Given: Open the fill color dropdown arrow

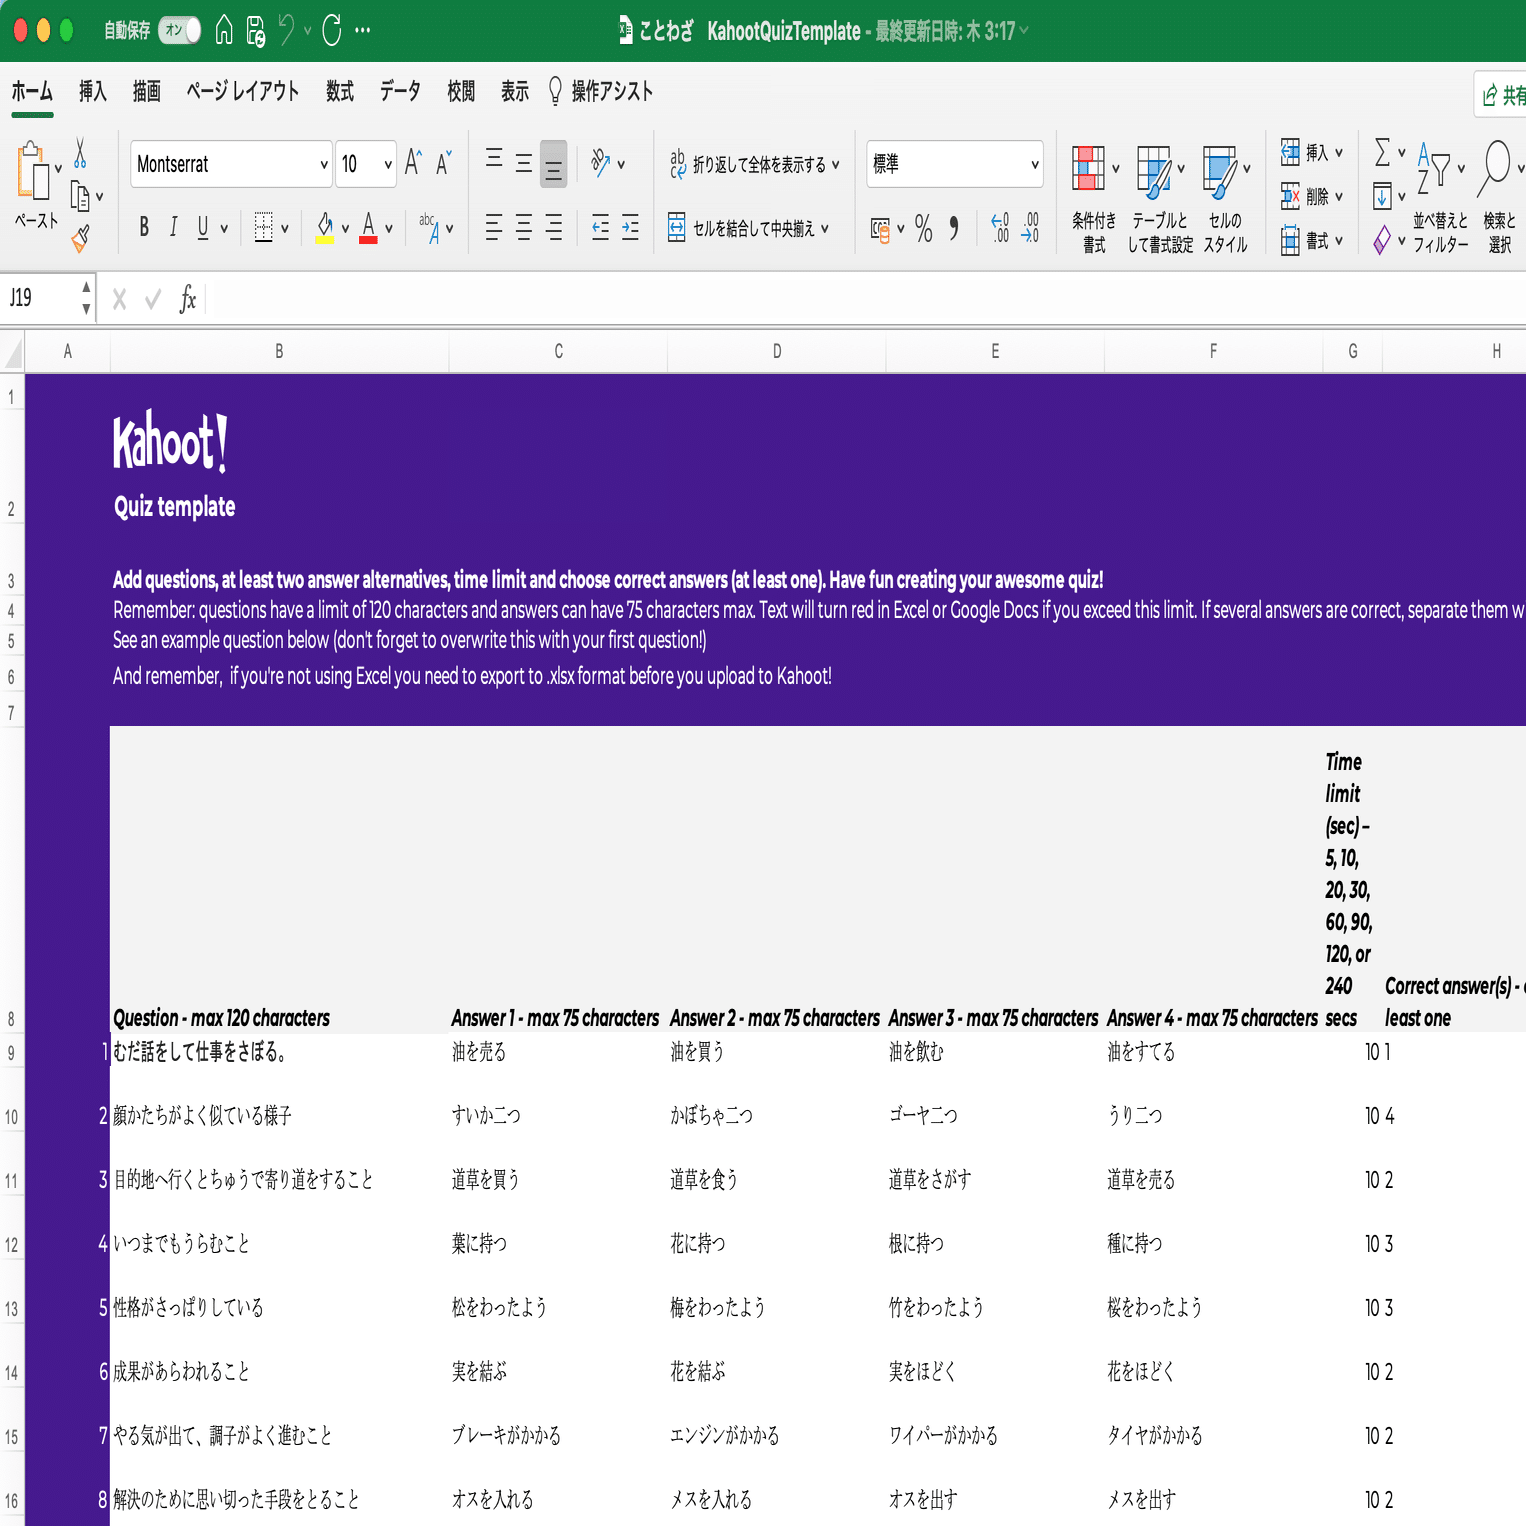Looking at the screenshot, I should click(x=346, y=229).
